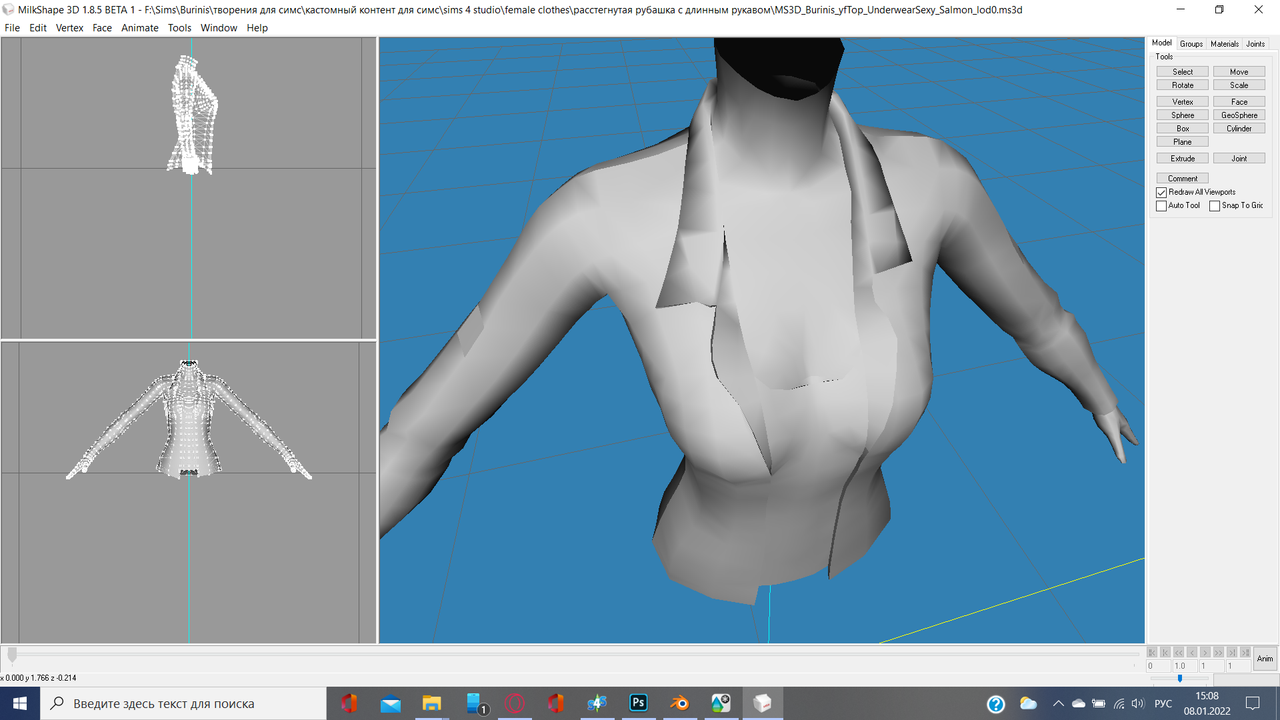Toggle Anim mode button
The height and width of the screenshot is (720, 1280).
click(x=1265, y=658)
